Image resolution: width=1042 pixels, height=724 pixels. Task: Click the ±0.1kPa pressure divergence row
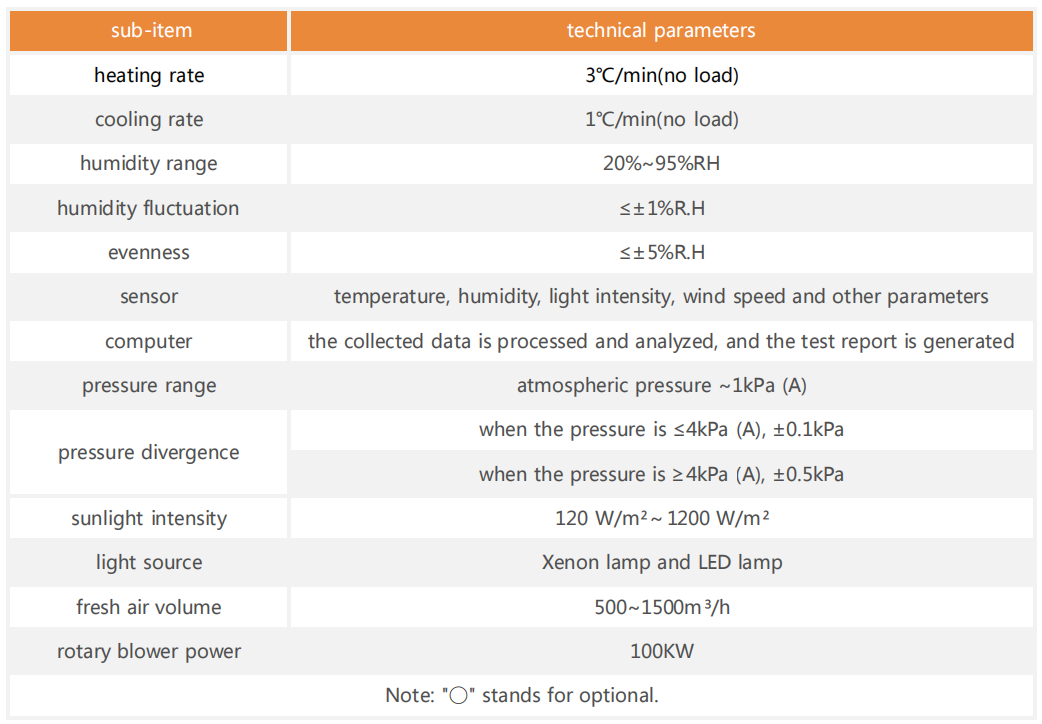pos(662,430)
